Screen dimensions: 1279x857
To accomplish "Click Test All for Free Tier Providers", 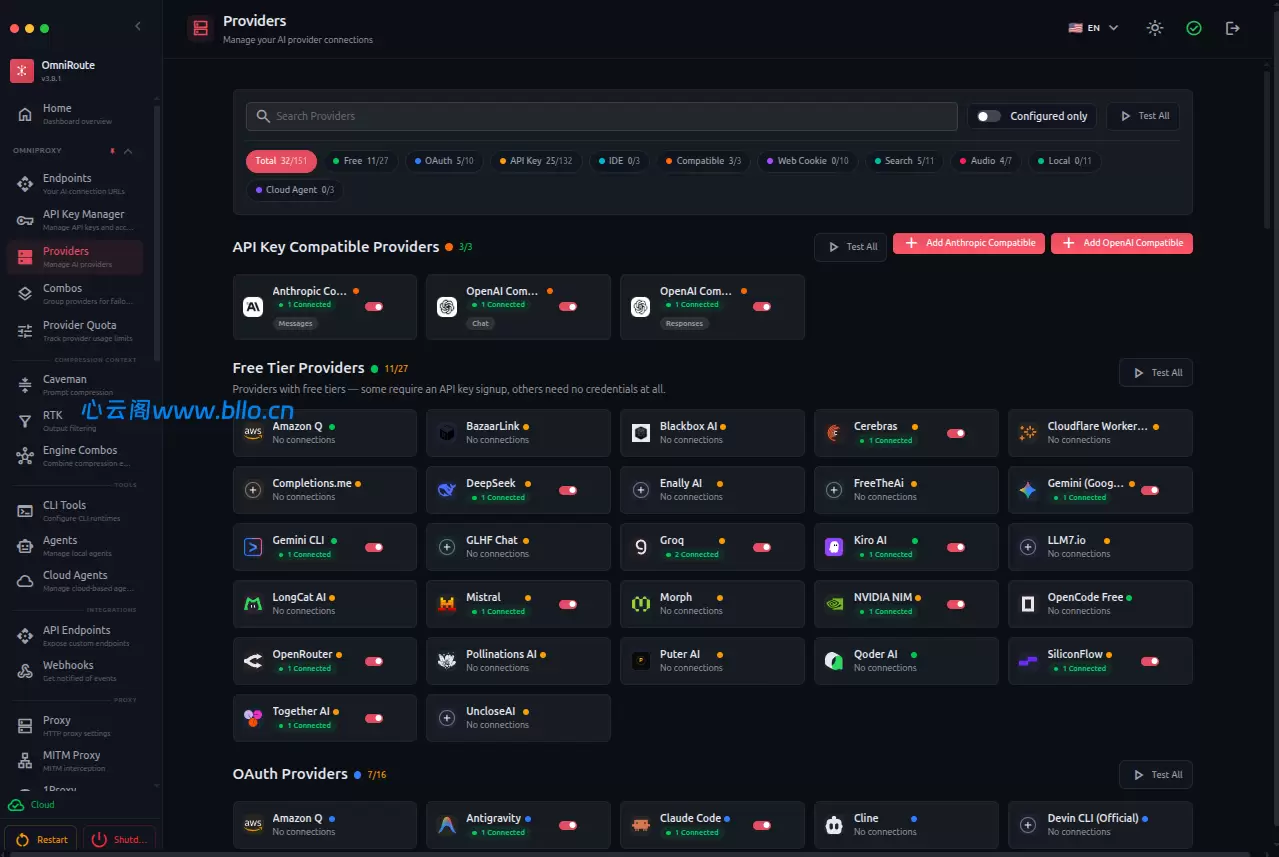I will (x=1156, y=373).
